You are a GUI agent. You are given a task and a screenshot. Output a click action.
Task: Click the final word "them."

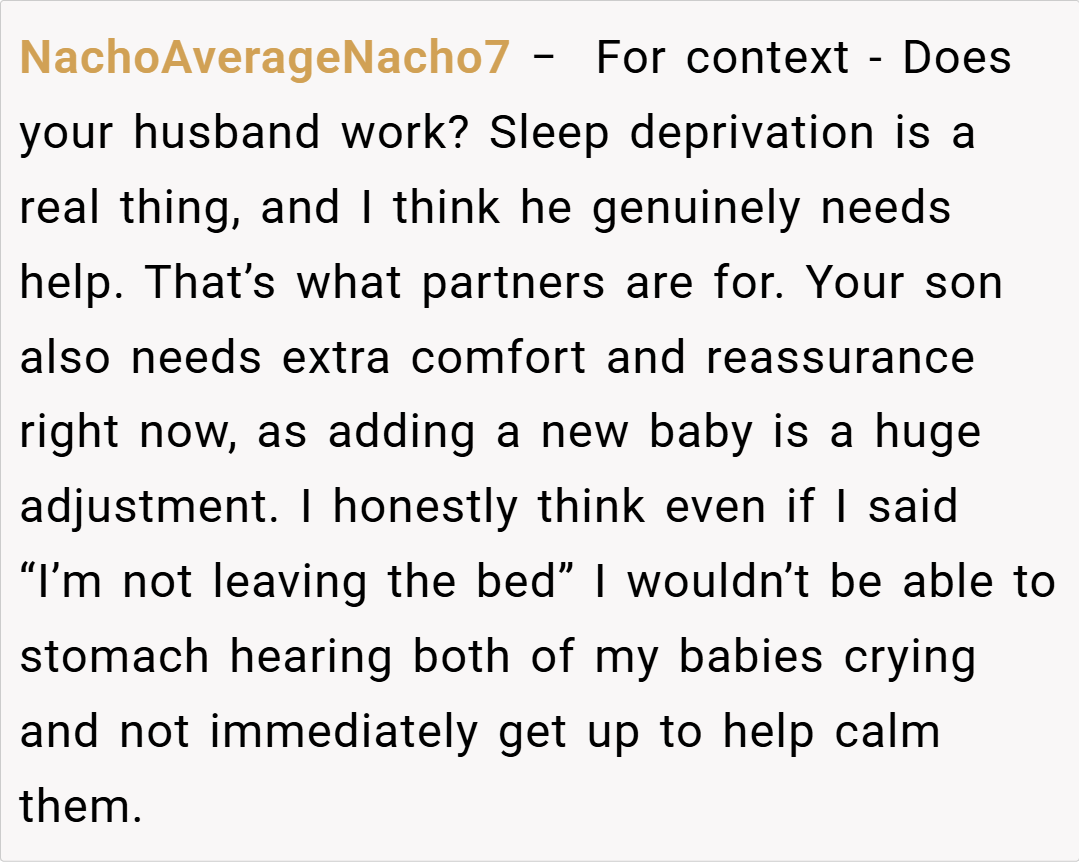coord(81,806)
